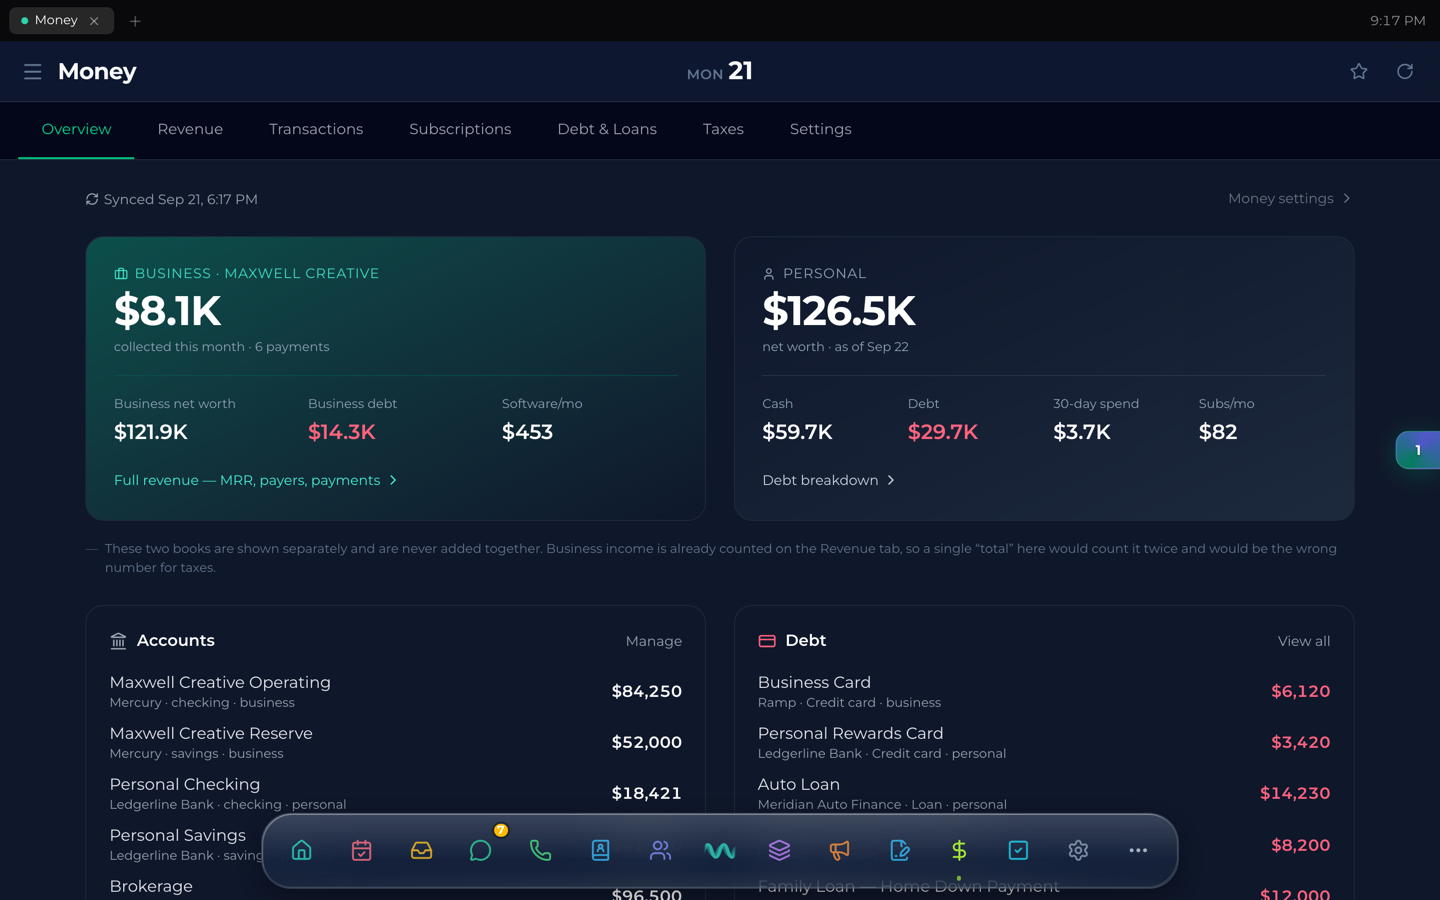Click View all in the Debt panel
Image resolution: width=1440 pixels, height=900 pixels.
point(1304,642)
